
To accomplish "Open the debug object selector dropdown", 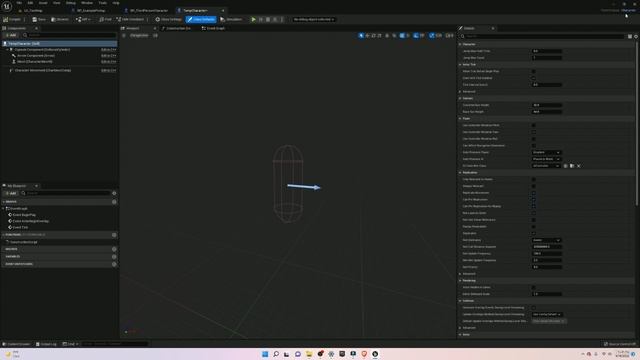I will point(313,19).
